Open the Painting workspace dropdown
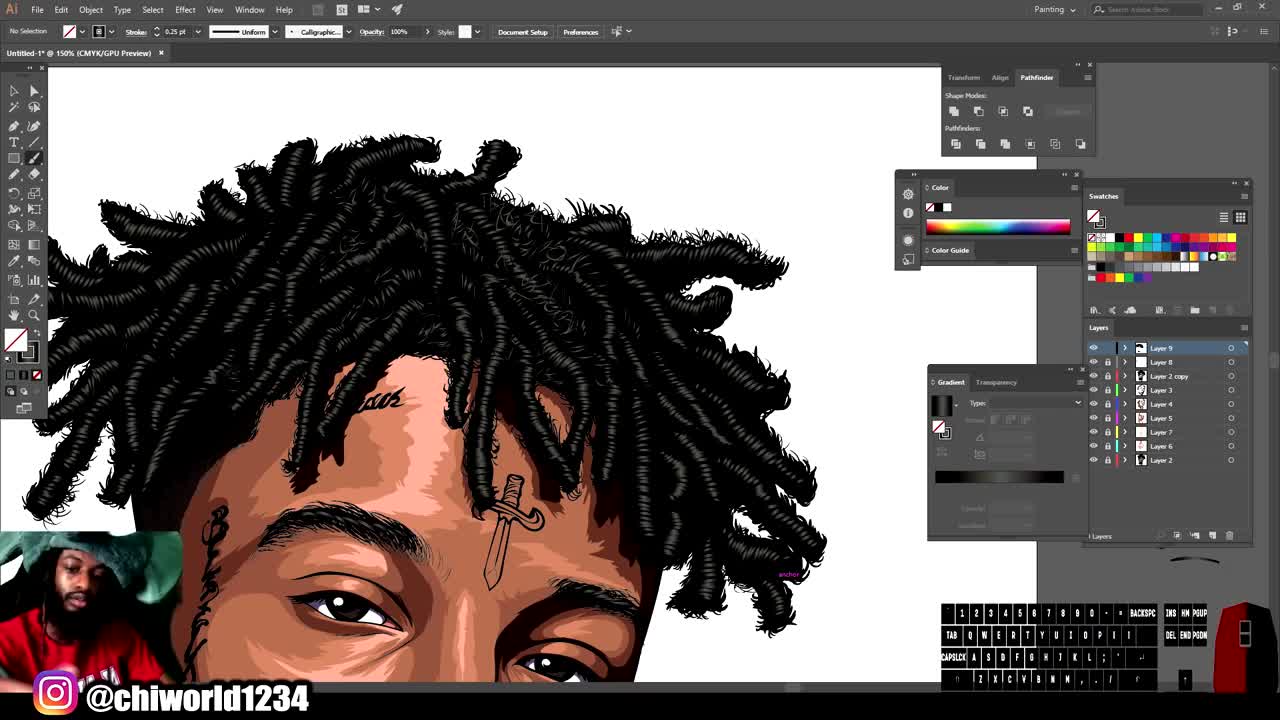 (1055, 9)
